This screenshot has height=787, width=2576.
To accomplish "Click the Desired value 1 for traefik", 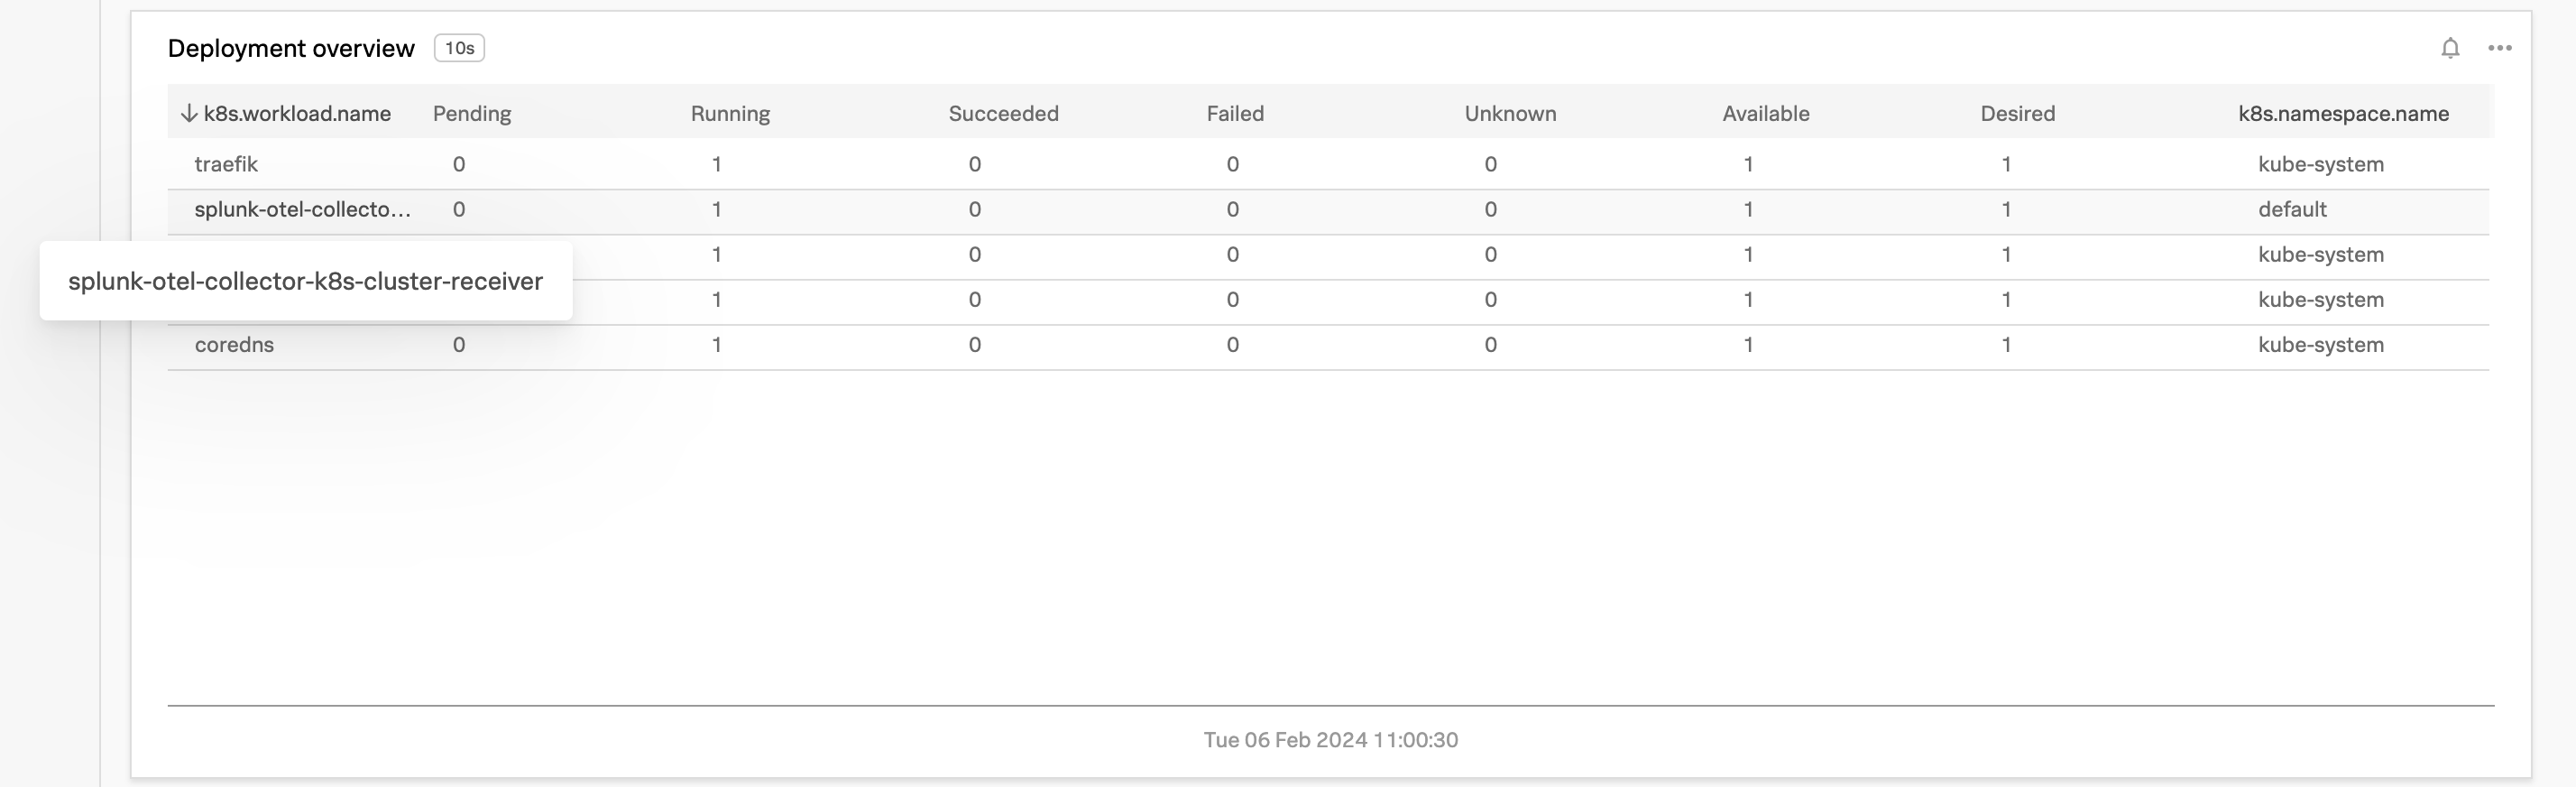I will pyautogui.click(x=2007, y=164).
